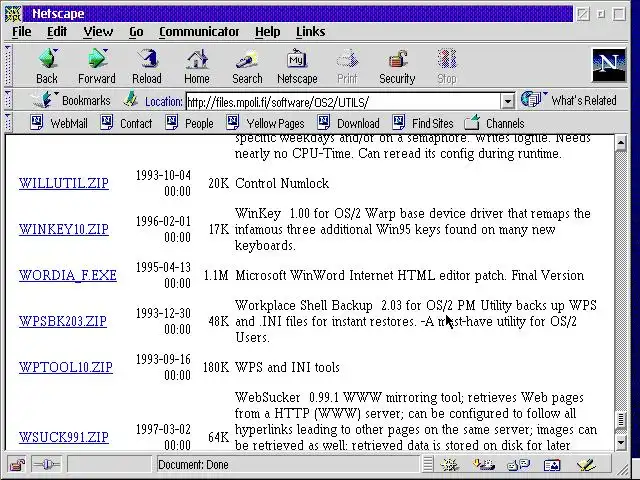The height and width of the screenshot is (480, 640).
Task: Click the status bar connection indicator icon
Action: (x=46, y=464)
